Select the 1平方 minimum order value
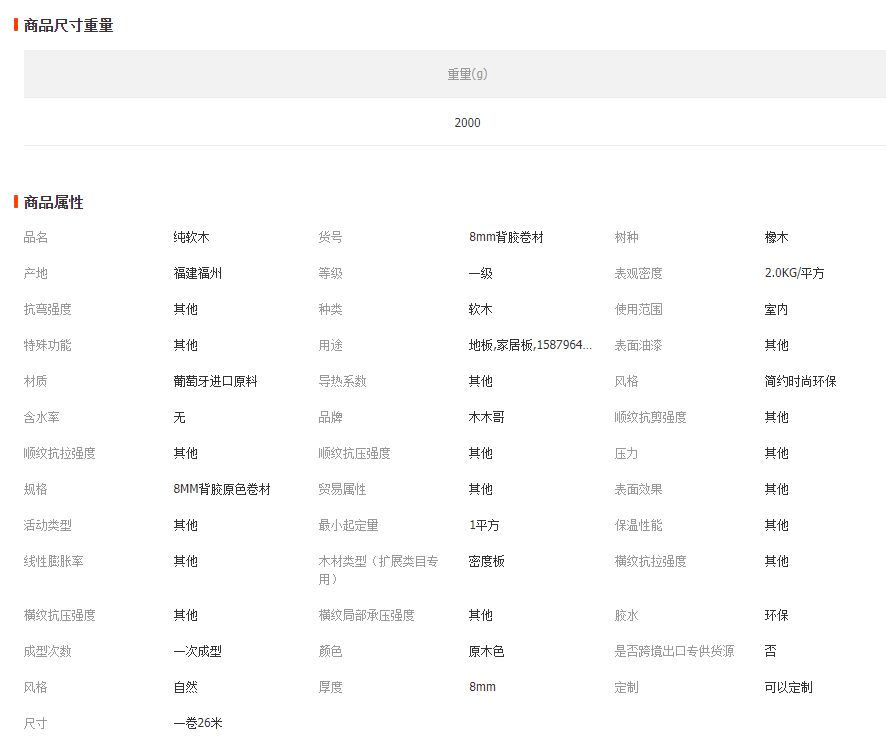The image size is (886, 751). (484, 525)
